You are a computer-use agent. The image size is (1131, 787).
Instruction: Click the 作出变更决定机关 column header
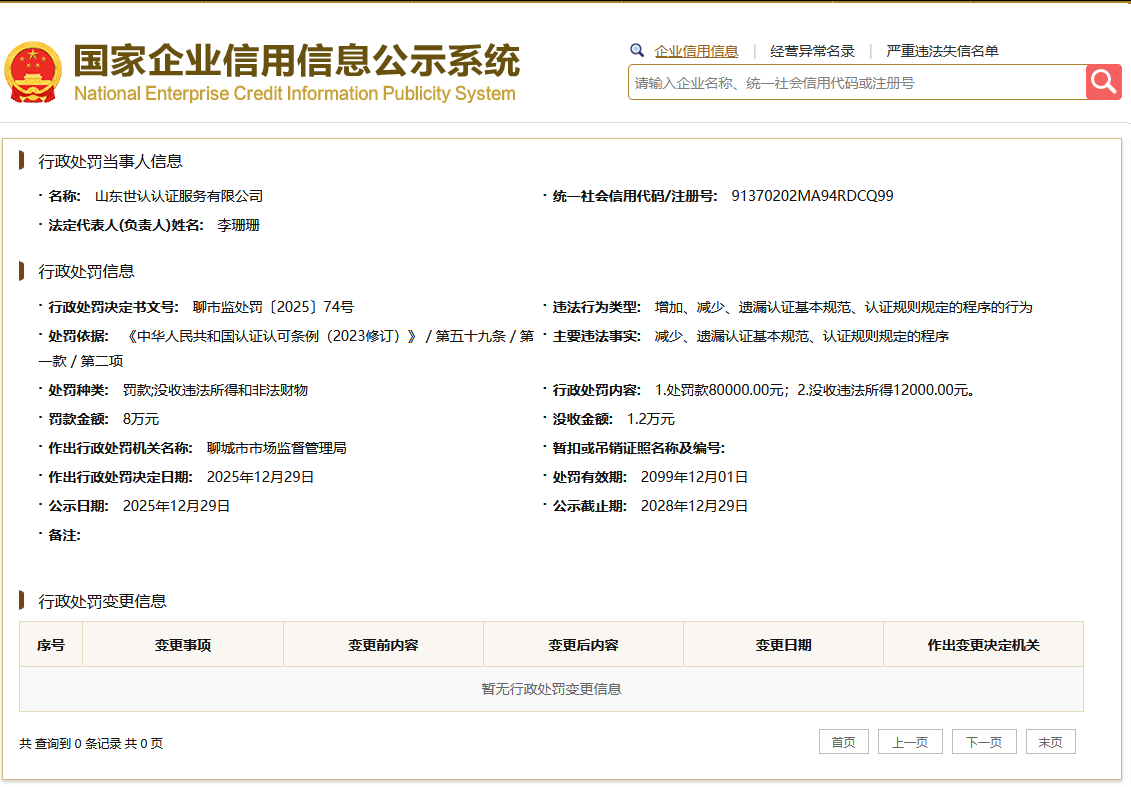[x=984, y=645]
